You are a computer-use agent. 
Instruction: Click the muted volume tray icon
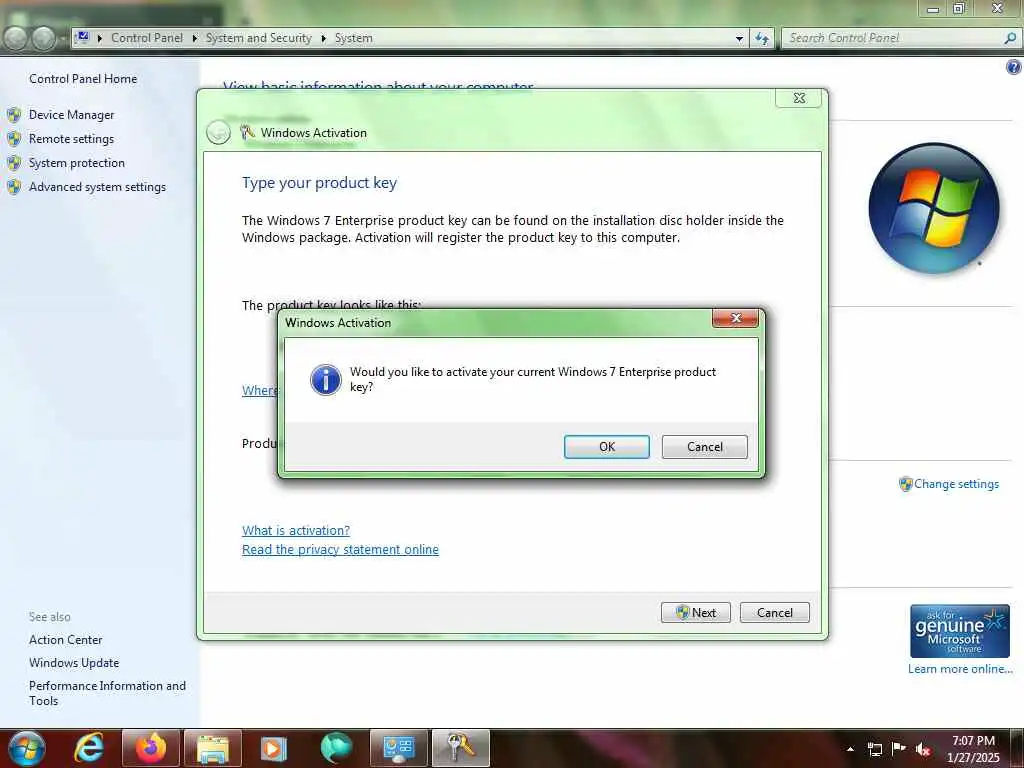click(923, 749)
